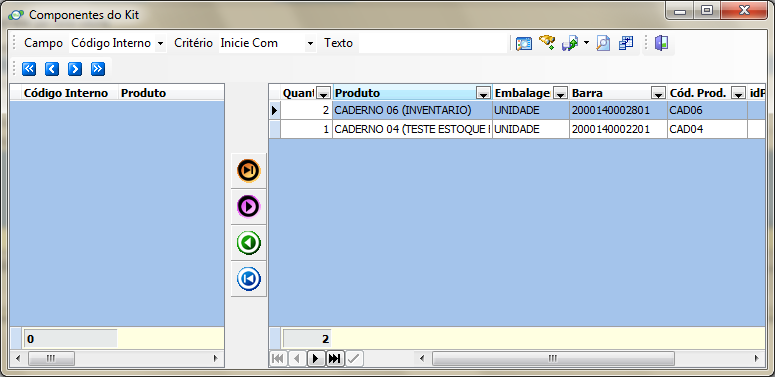
Task: Click the left panel footer count '0'
Action: (x=70, y=339)
